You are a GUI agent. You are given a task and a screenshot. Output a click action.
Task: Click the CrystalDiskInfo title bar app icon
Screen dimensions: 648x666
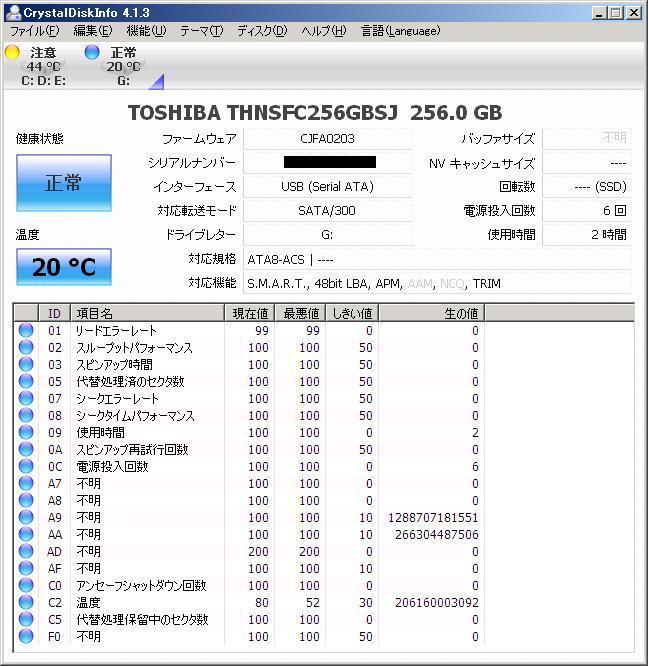pos(13,12)
